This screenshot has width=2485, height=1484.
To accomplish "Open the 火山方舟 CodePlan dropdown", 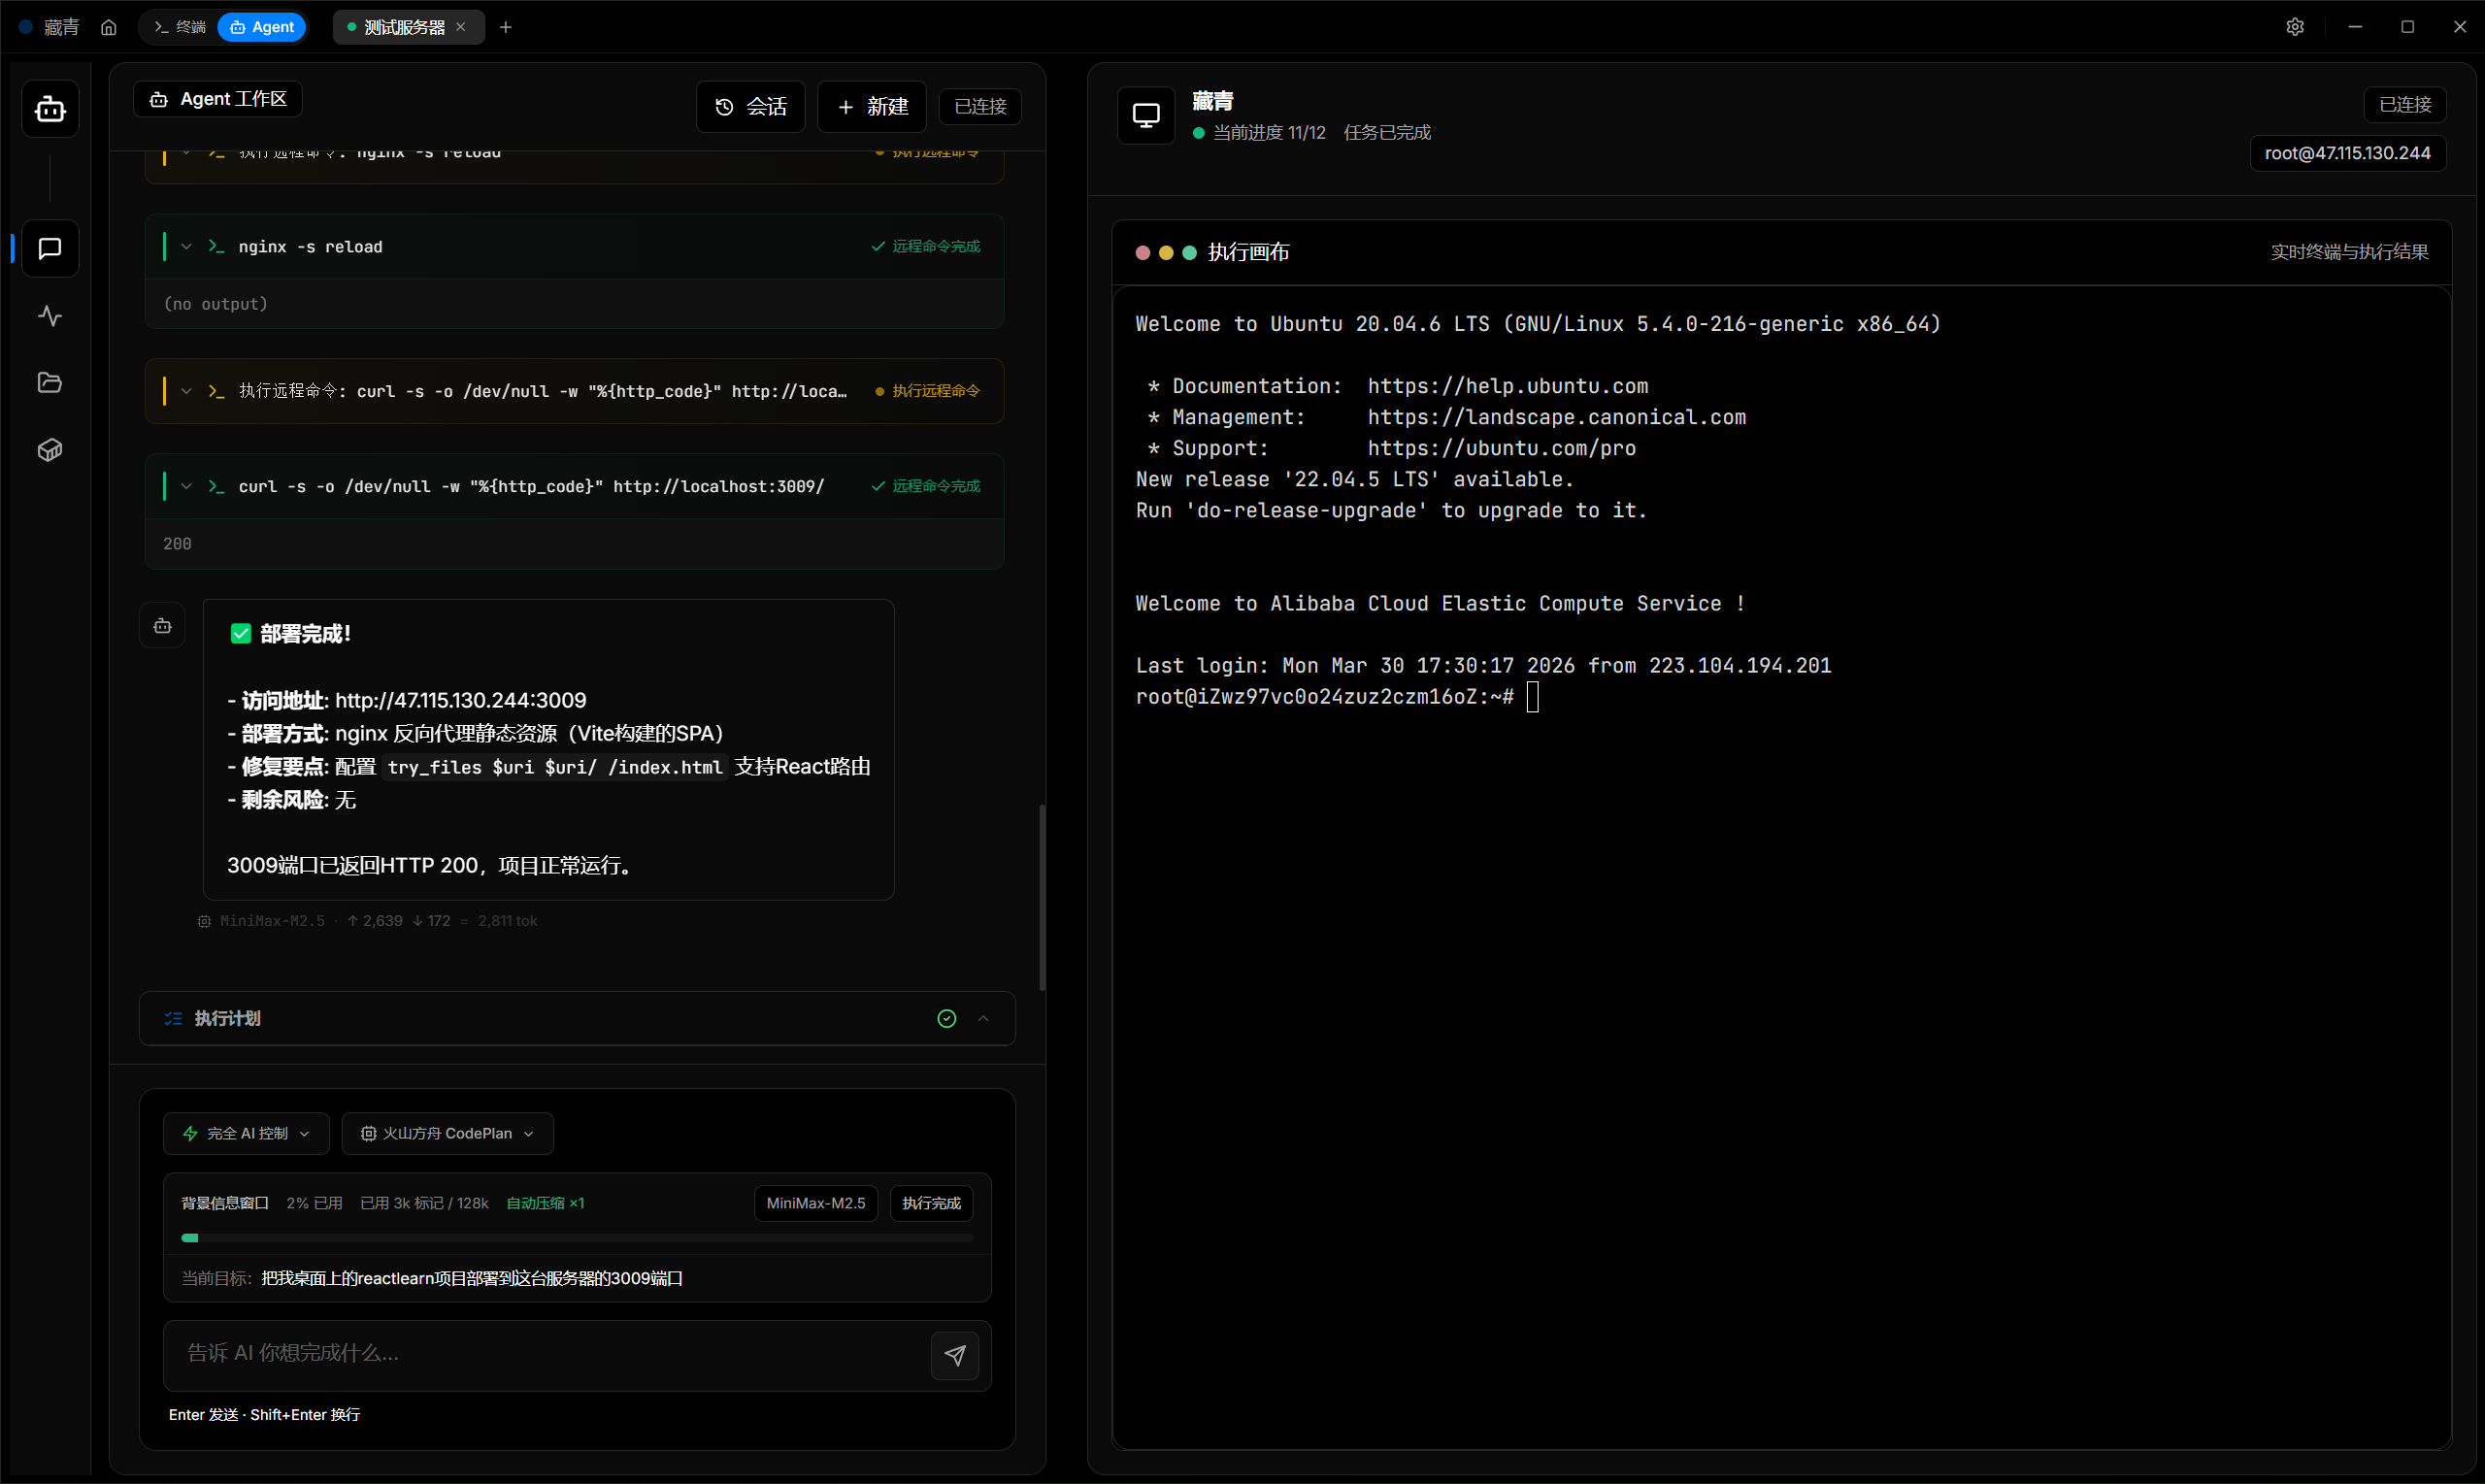I will click(446, 1133).
